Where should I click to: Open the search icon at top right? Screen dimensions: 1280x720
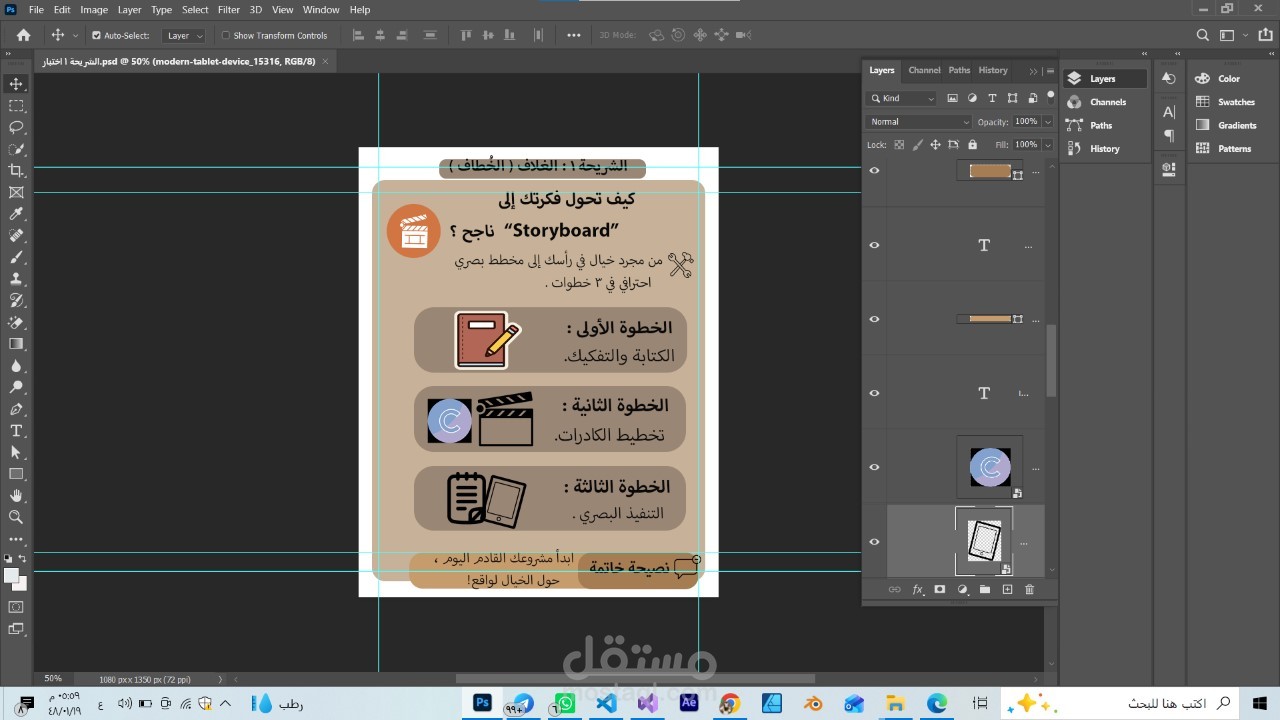pos(1203,35)
